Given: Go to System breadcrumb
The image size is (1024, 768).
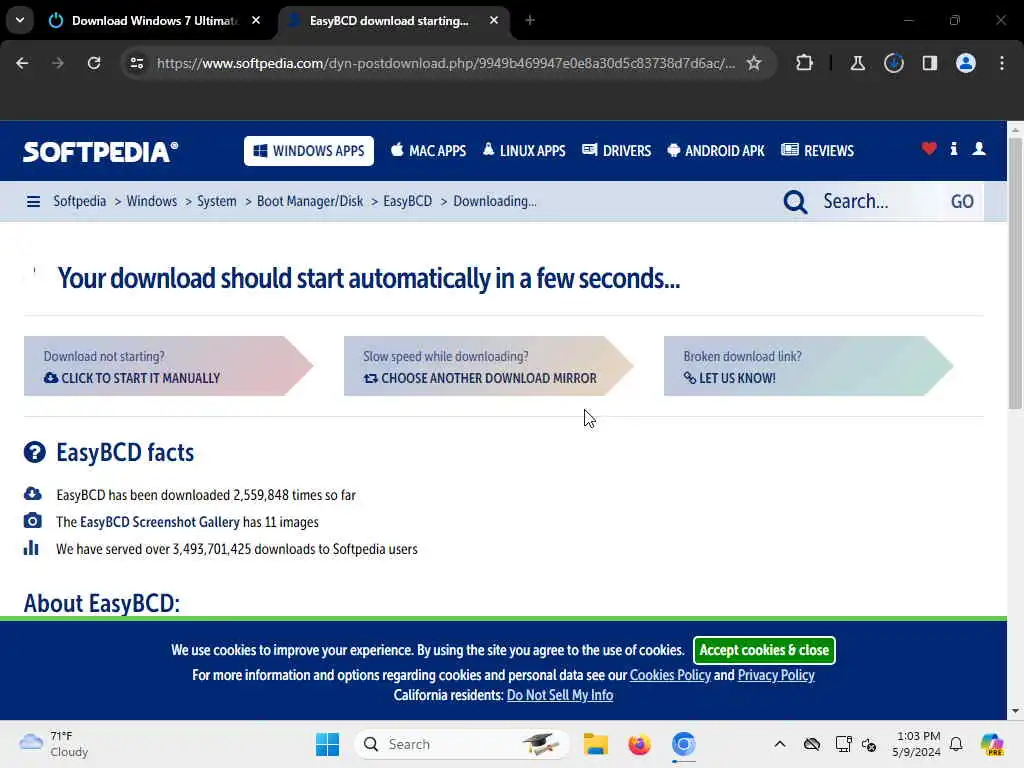Looking at the screenshot, I should pyautogui.click(x=217, y=201).
